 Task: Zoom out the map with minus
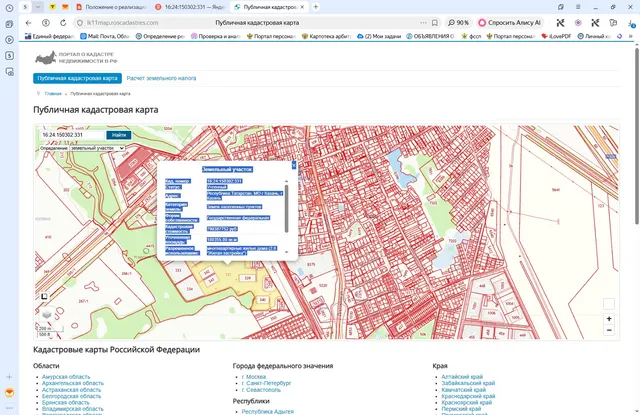pyautogui.click(x=609, y=330)
